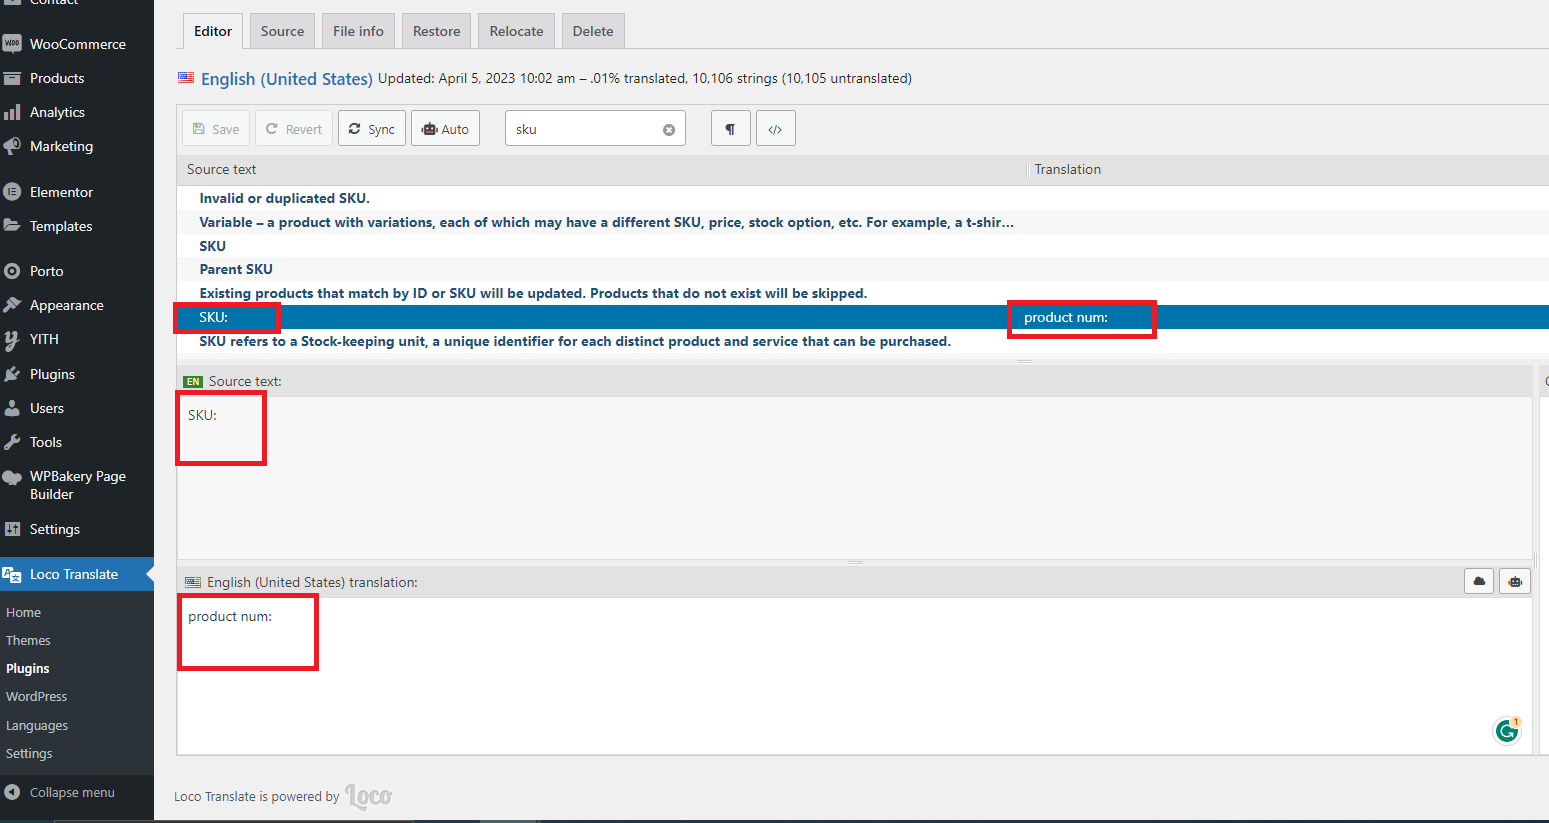
Task: Toggle code view button in toolbar
Action: tap(775, 129)
